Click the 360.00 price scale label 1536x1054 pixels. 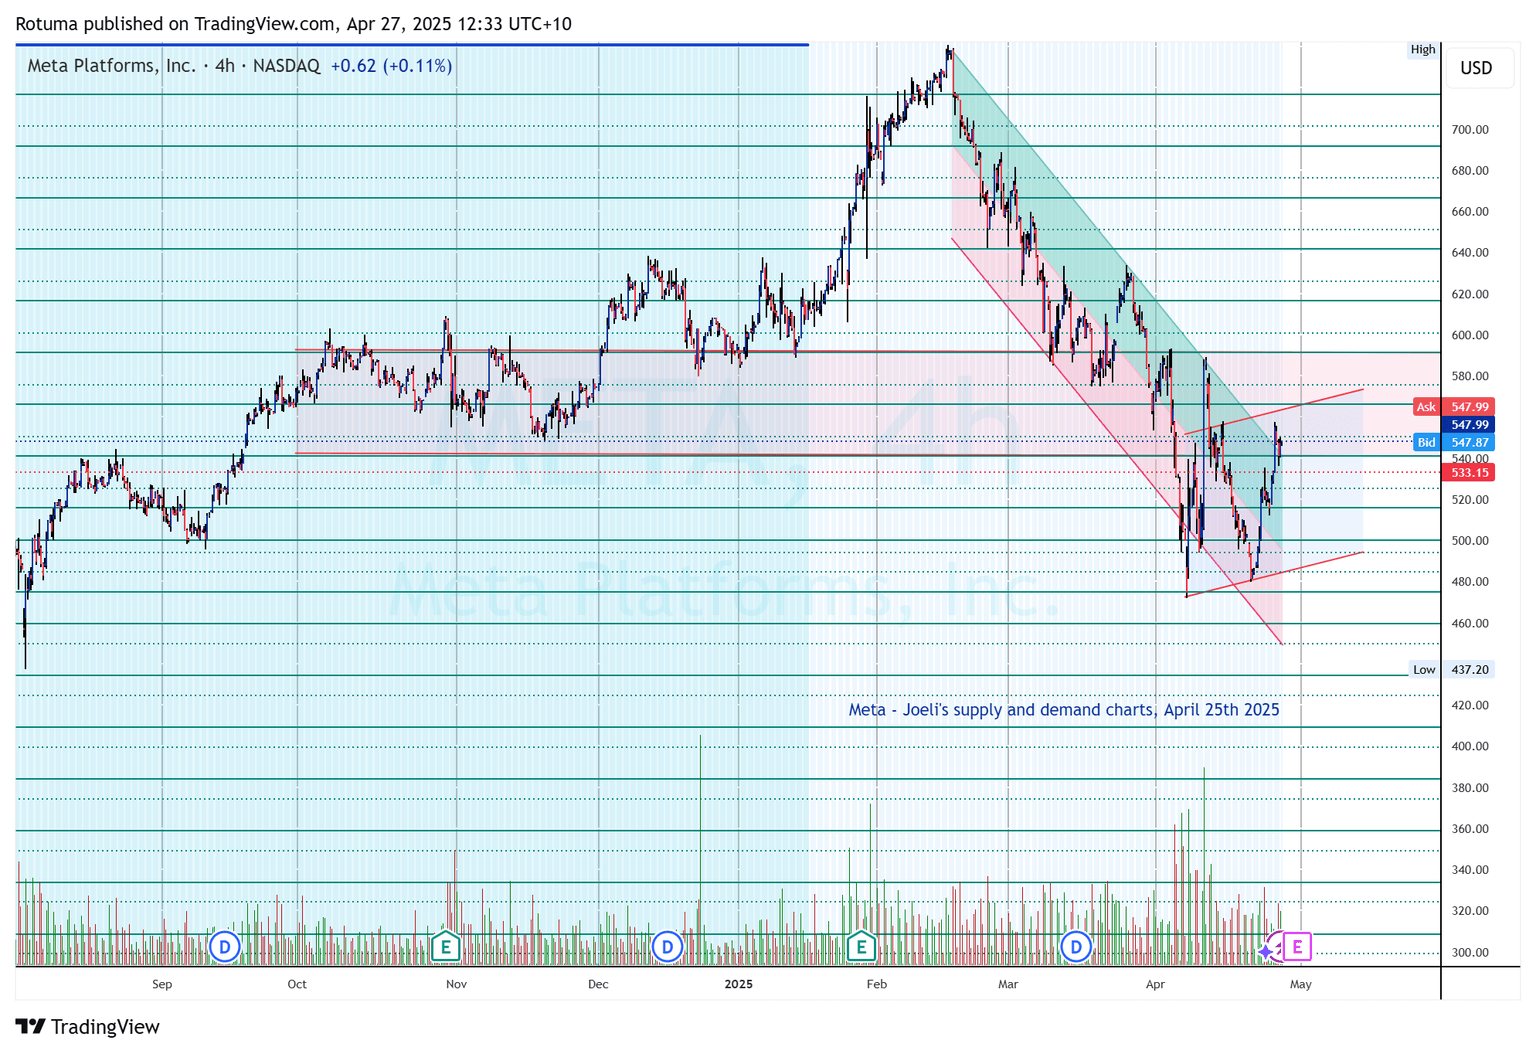click(1470, 829)
